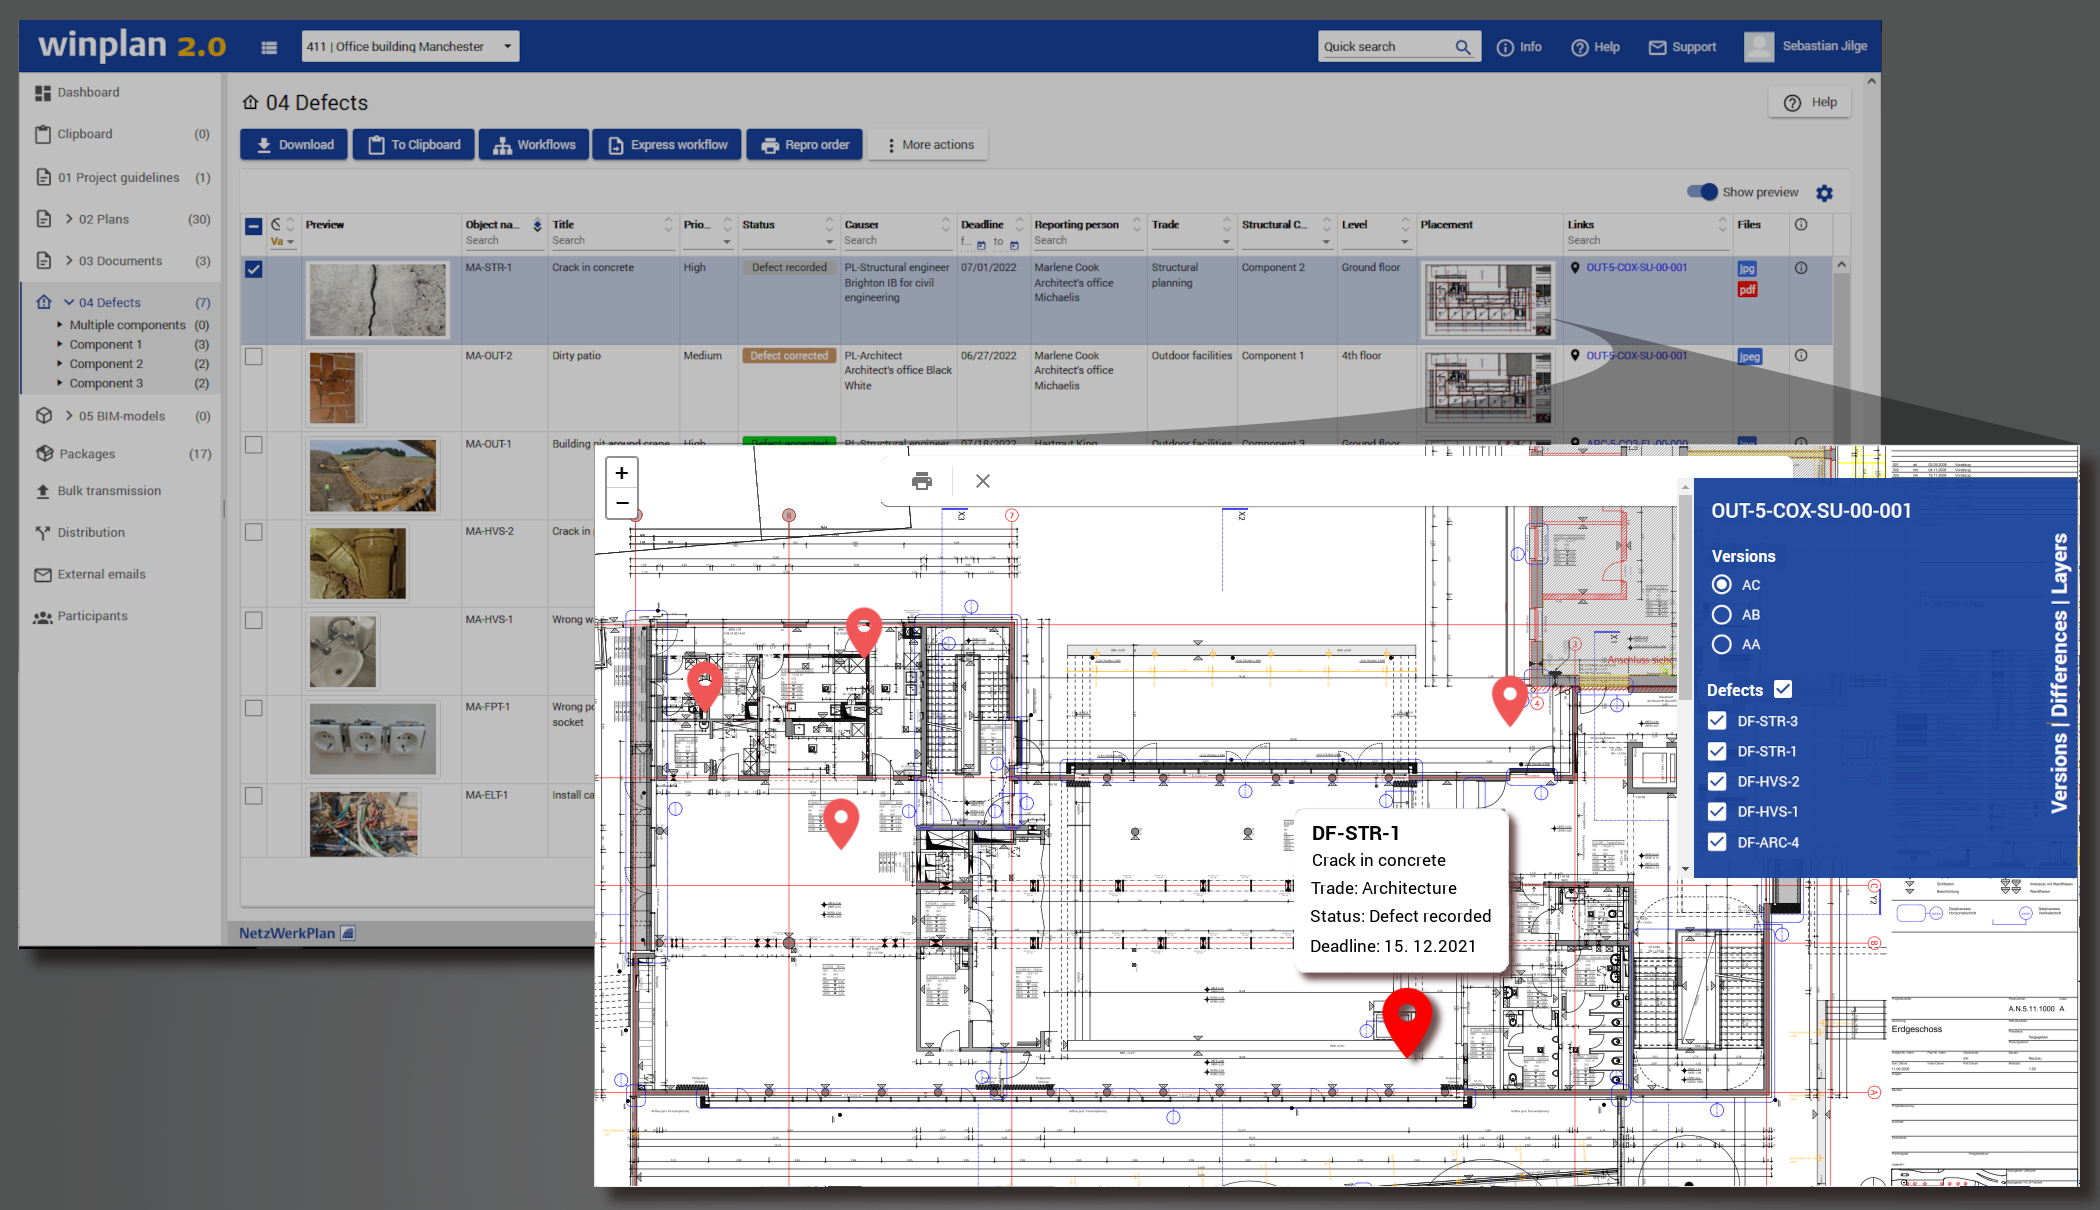
Task: Click info icon of the MA-OUT-2 row
Action: pos(1801,355)
